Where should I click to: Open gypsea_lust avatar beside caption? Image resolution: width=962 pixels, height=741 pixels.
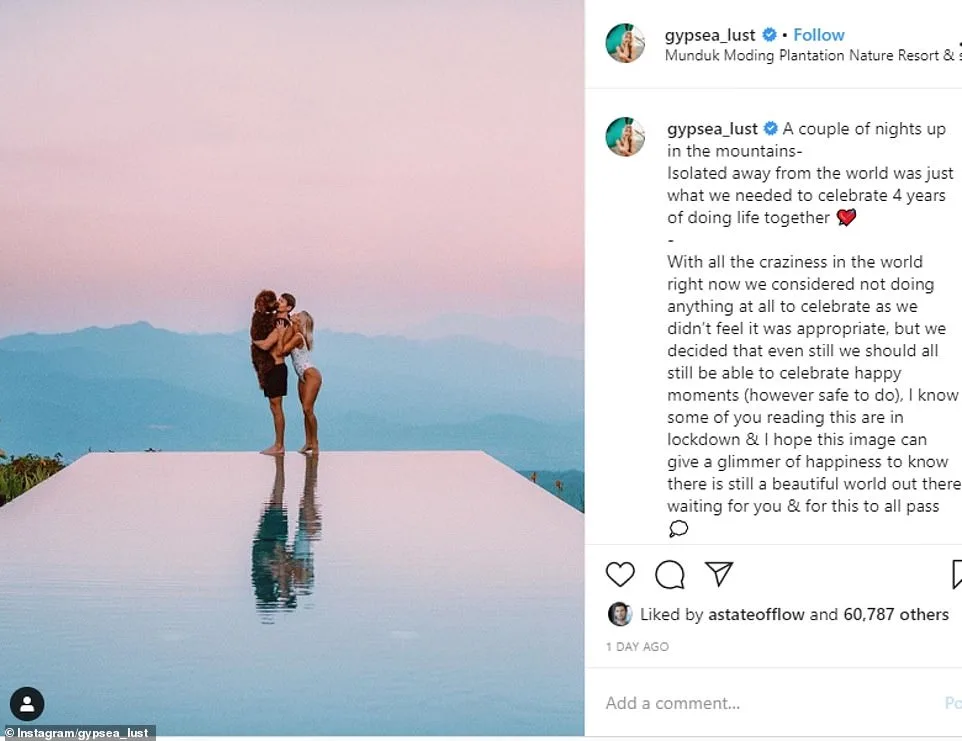625,137
